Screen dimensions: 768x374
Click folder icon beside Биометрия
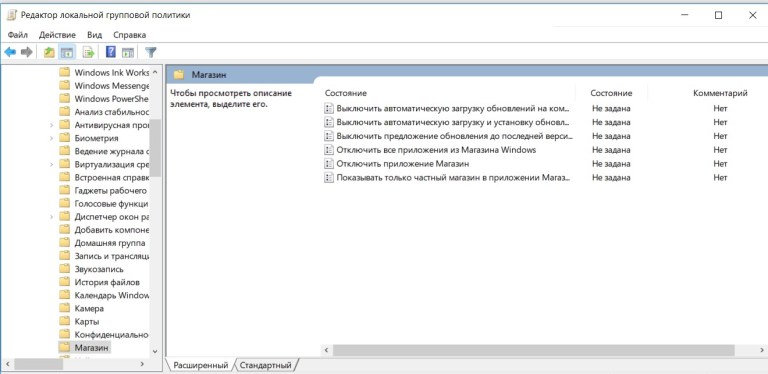(64, 138)
